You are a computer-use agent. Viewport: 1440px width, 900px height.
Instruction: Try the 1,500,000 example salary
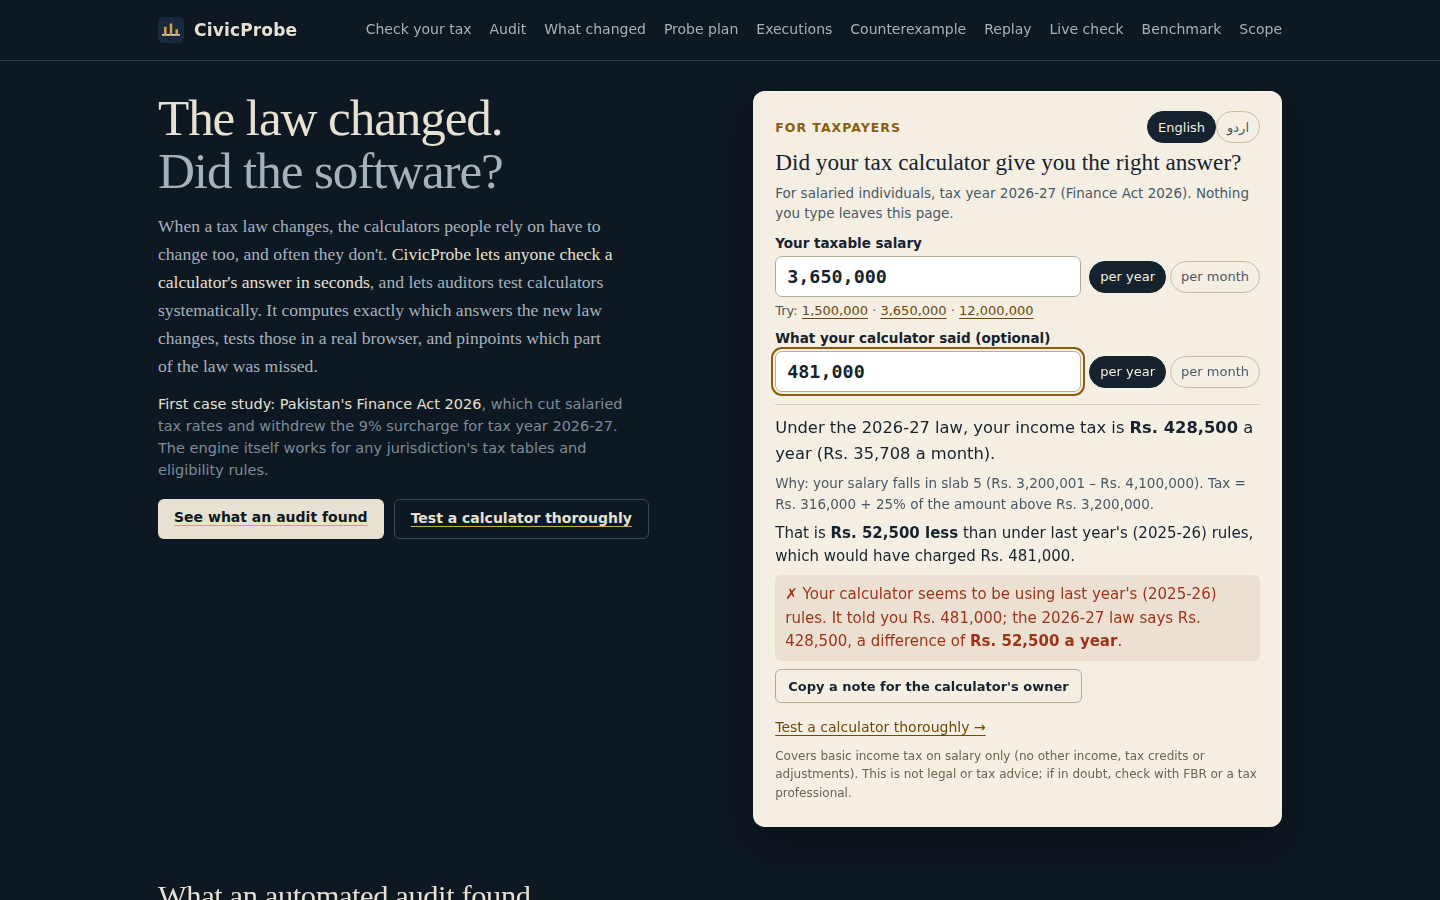pyautogui.click(x=835, y=311)
